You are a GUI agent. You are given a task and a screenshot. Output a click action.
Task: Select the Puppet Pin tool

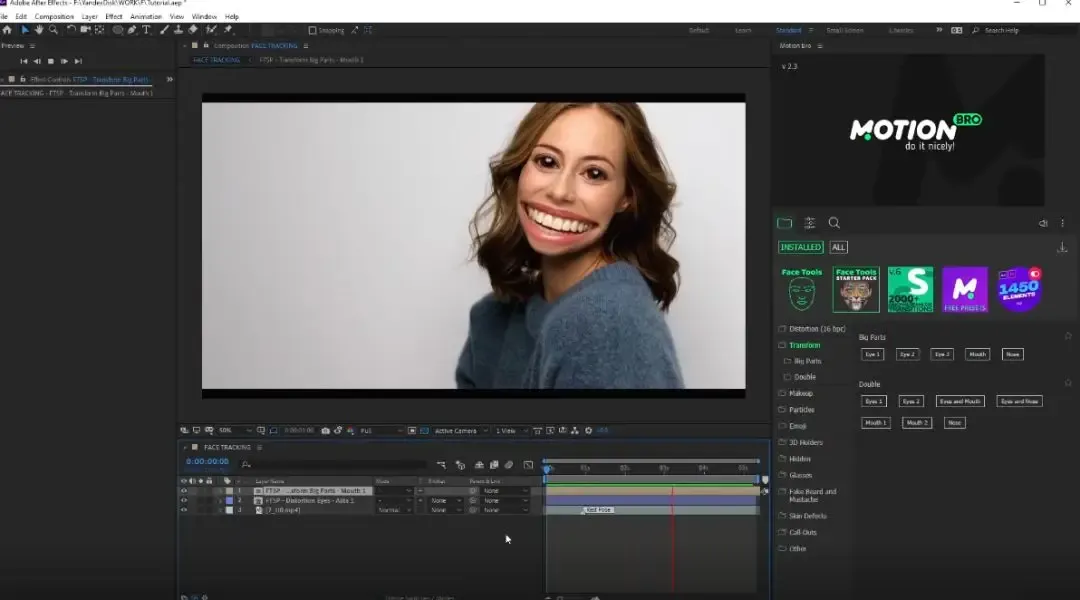point(228,30)
